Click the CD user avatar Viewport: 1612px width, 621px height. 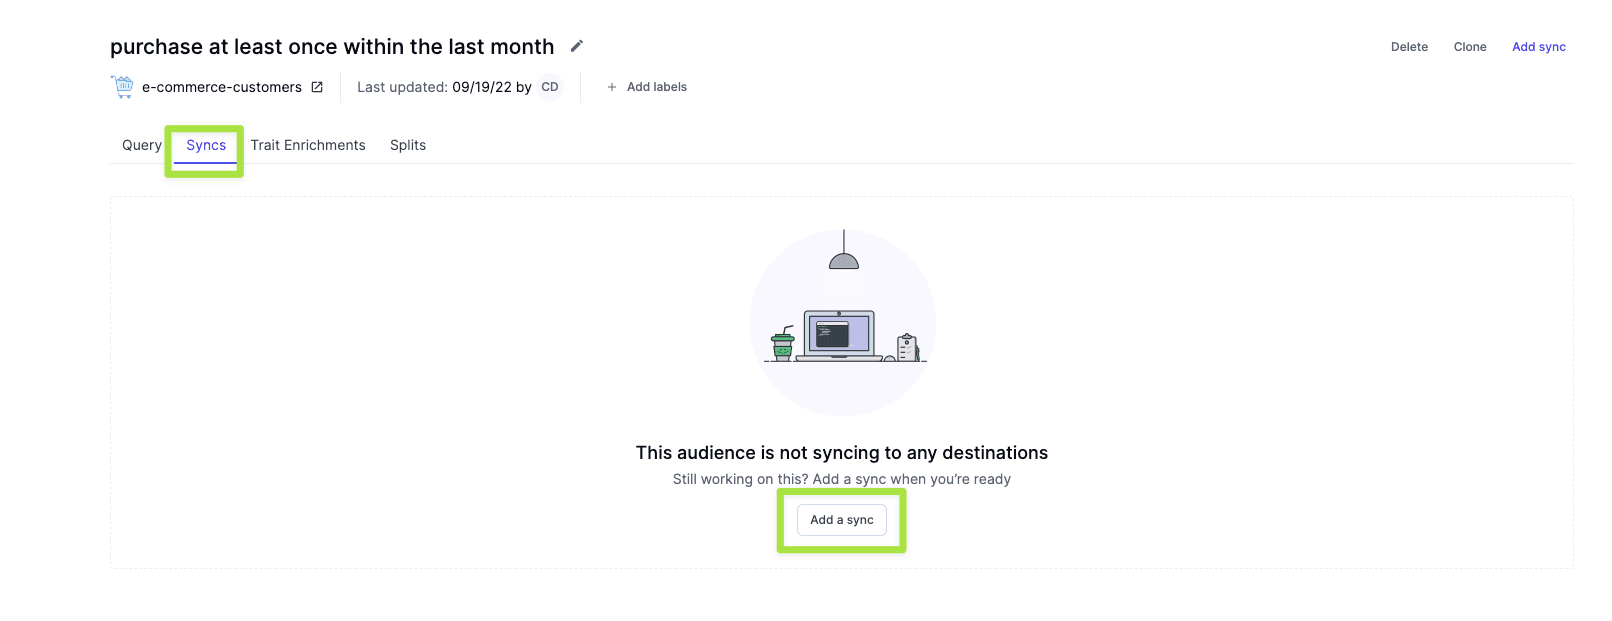coord(550,87)
